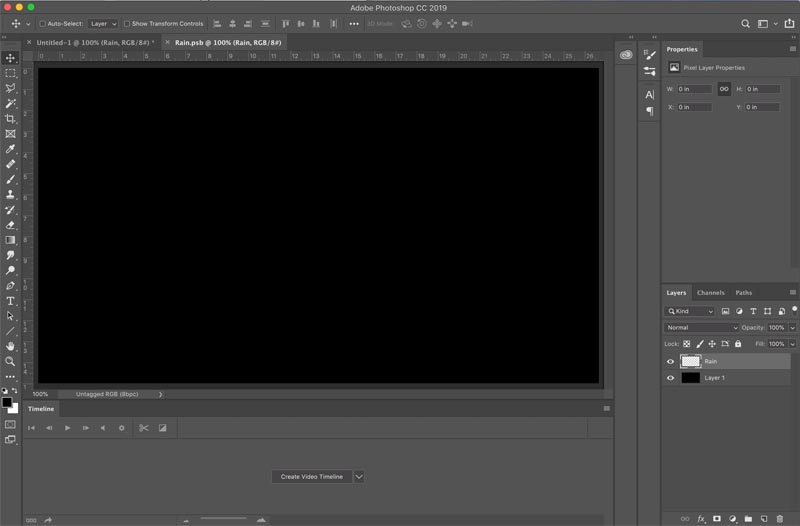The image size is (800, 526).
Task: Open the Layers panel menu
Action: point(792,292)
